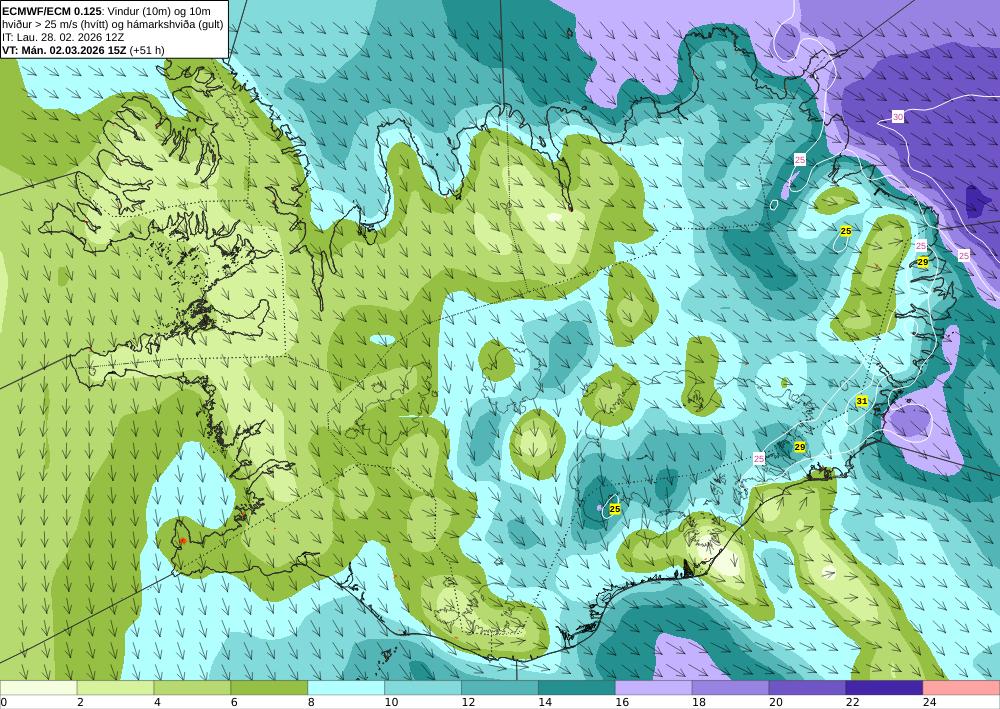Click the bright cyan 8–10 m/s legend swatch
Image resolution: width=1000 pixels, height=709 pixels.
click(x=346, y=688)
